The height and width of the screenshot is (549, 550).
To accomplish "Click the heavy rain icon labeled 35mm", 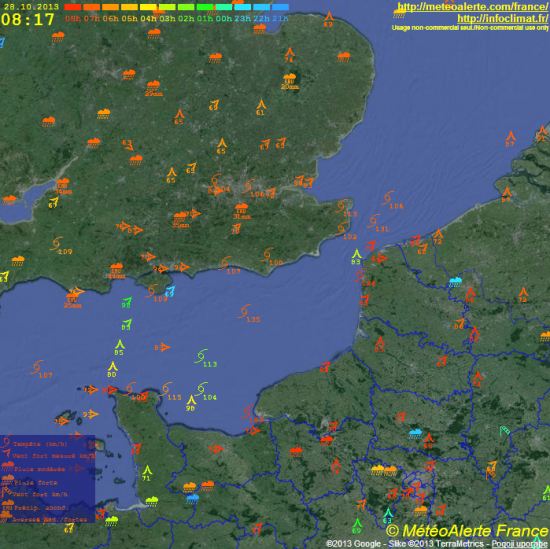I will [x=181, y=220].
